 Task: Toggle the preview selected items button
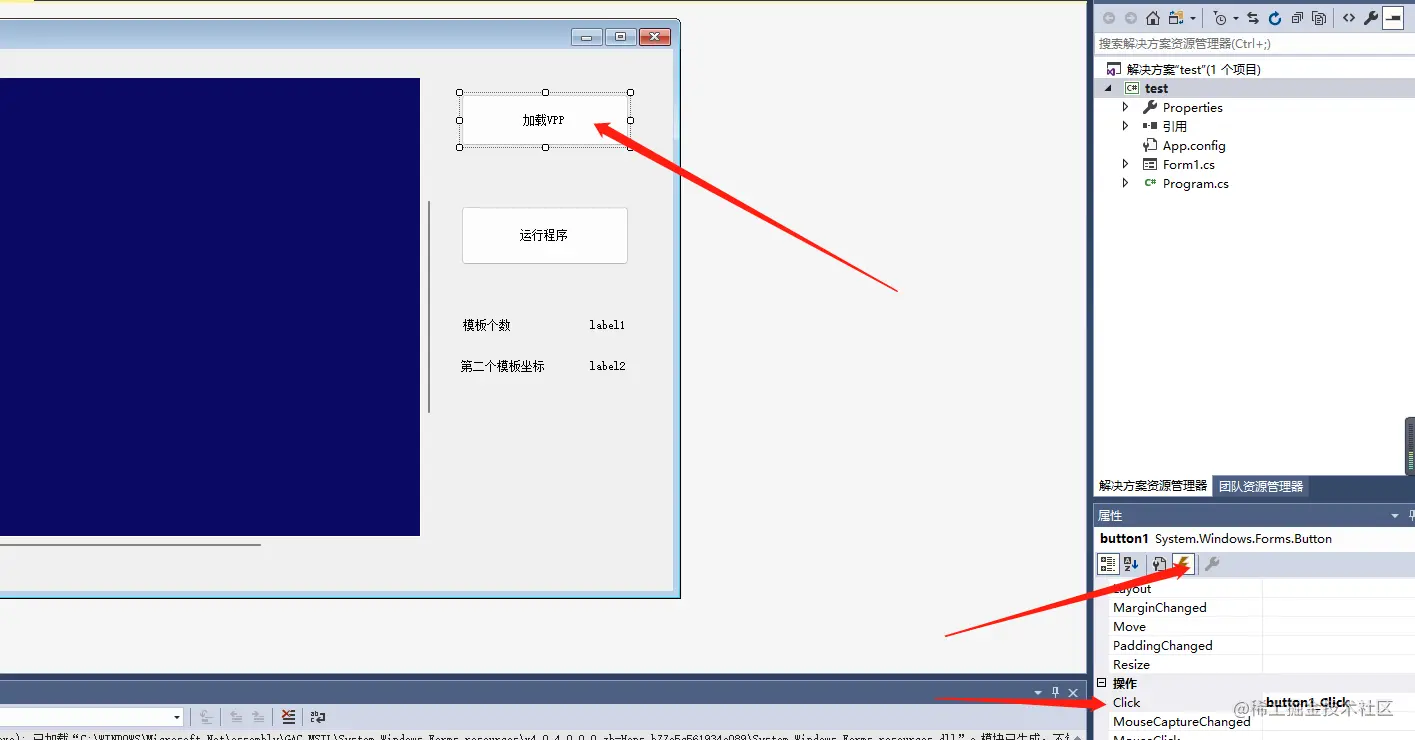[1393, 18]
